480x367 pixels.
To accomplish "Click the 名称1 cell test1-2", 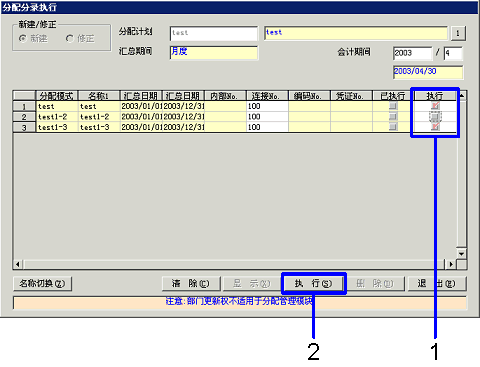I will [99, 117].
